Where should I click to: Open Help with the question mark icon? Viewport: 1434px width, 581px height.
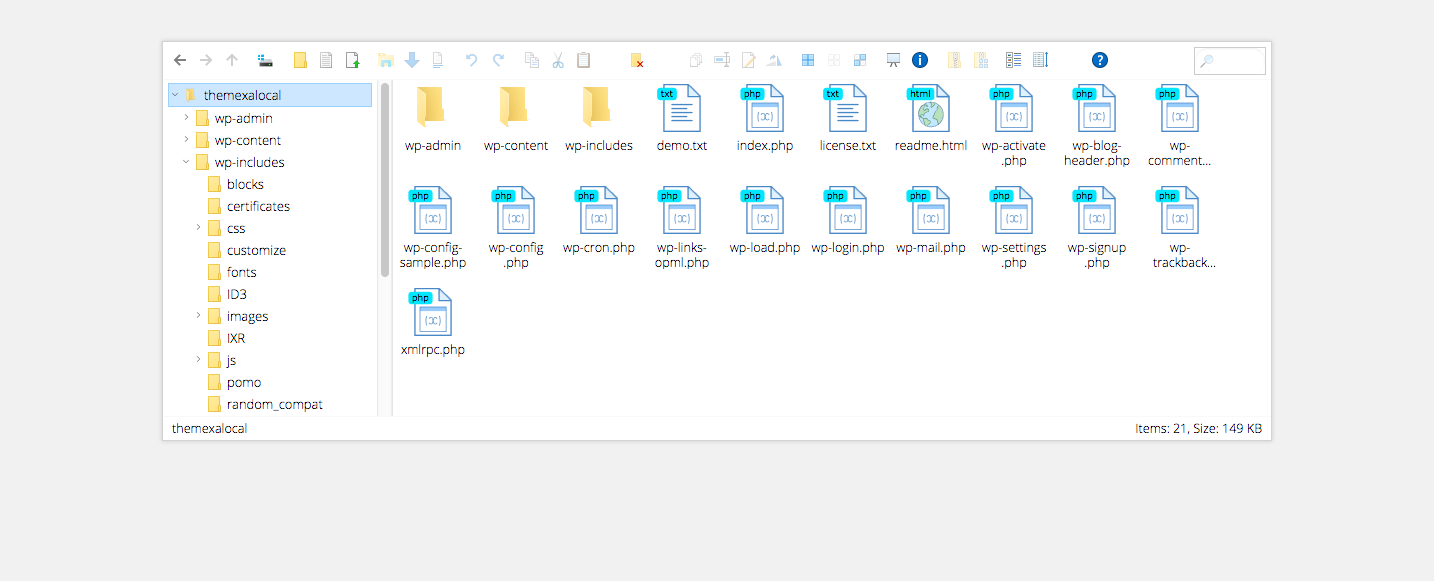tap(1100, 60)
